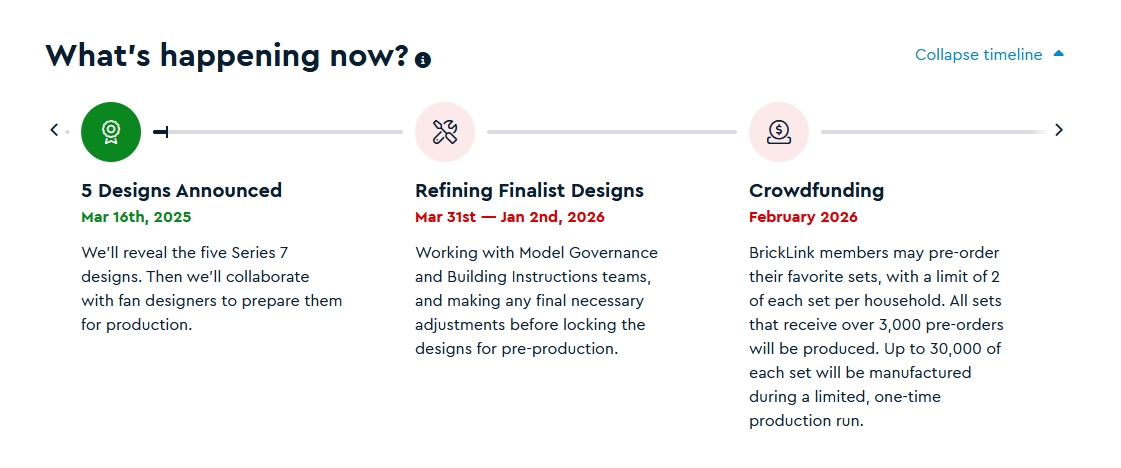The image size is (1121, 468).
Task: Click the Mar 31st — Jan 2nd, 2026 date
Action: [x=509, y=217]
